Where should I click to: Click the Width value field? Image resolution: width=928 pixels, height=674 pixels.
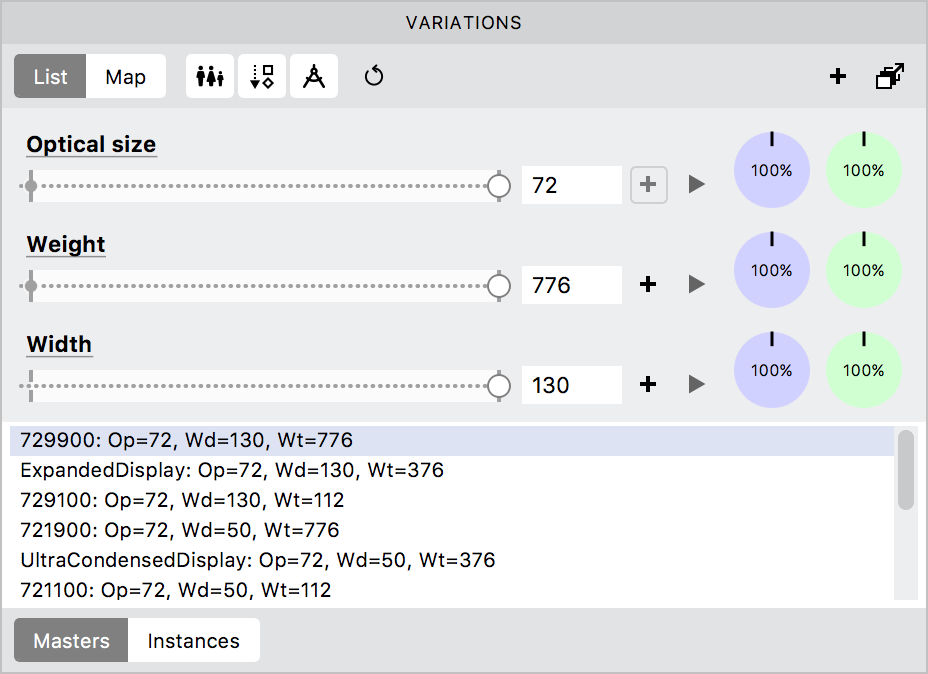coord(572,385)
